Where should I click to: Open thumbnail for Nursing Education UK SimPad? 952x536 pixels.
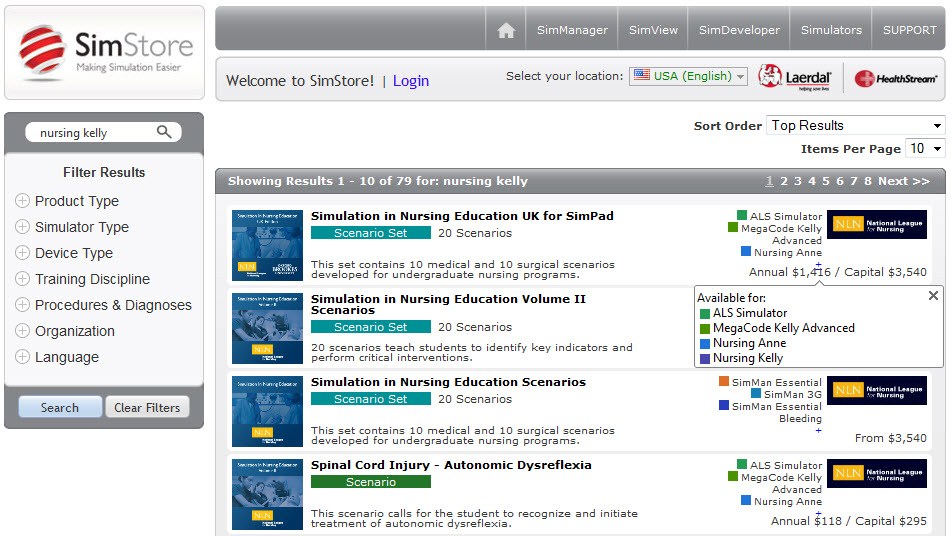pyautogui.click(x=267, y=245)
